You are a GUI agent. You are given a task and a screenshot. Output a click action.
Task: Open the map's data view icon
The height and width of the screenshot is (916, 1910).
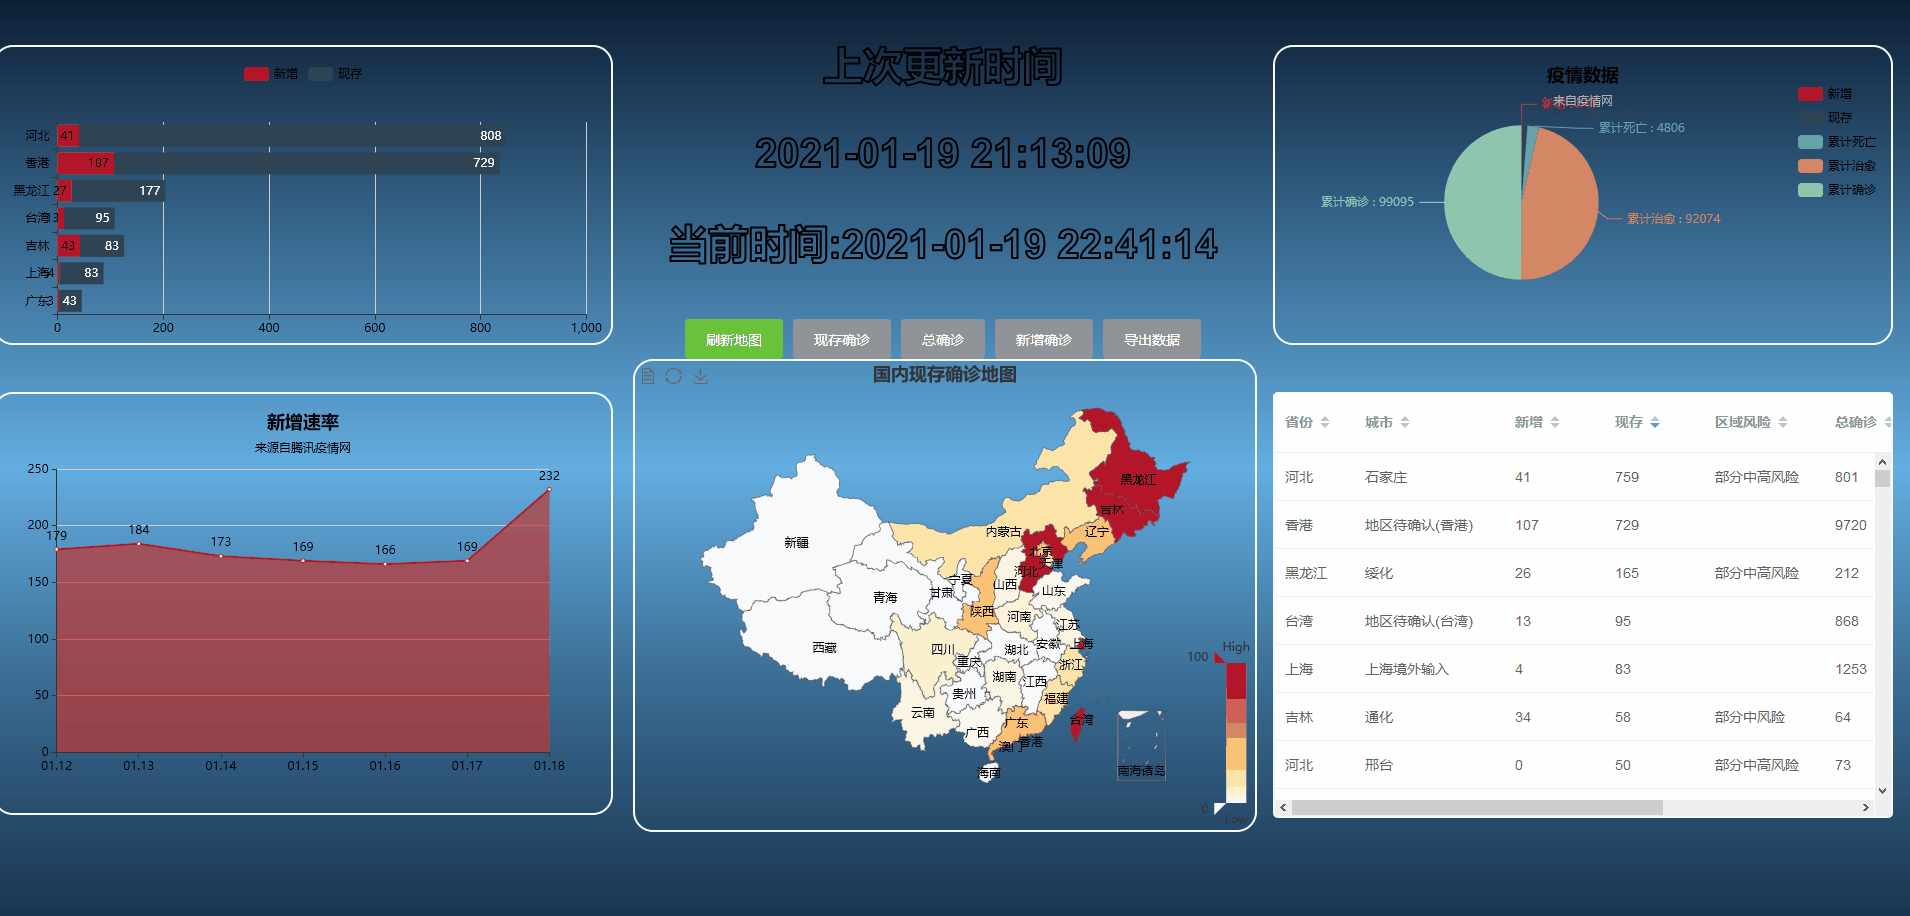click(x=648, y=376)
